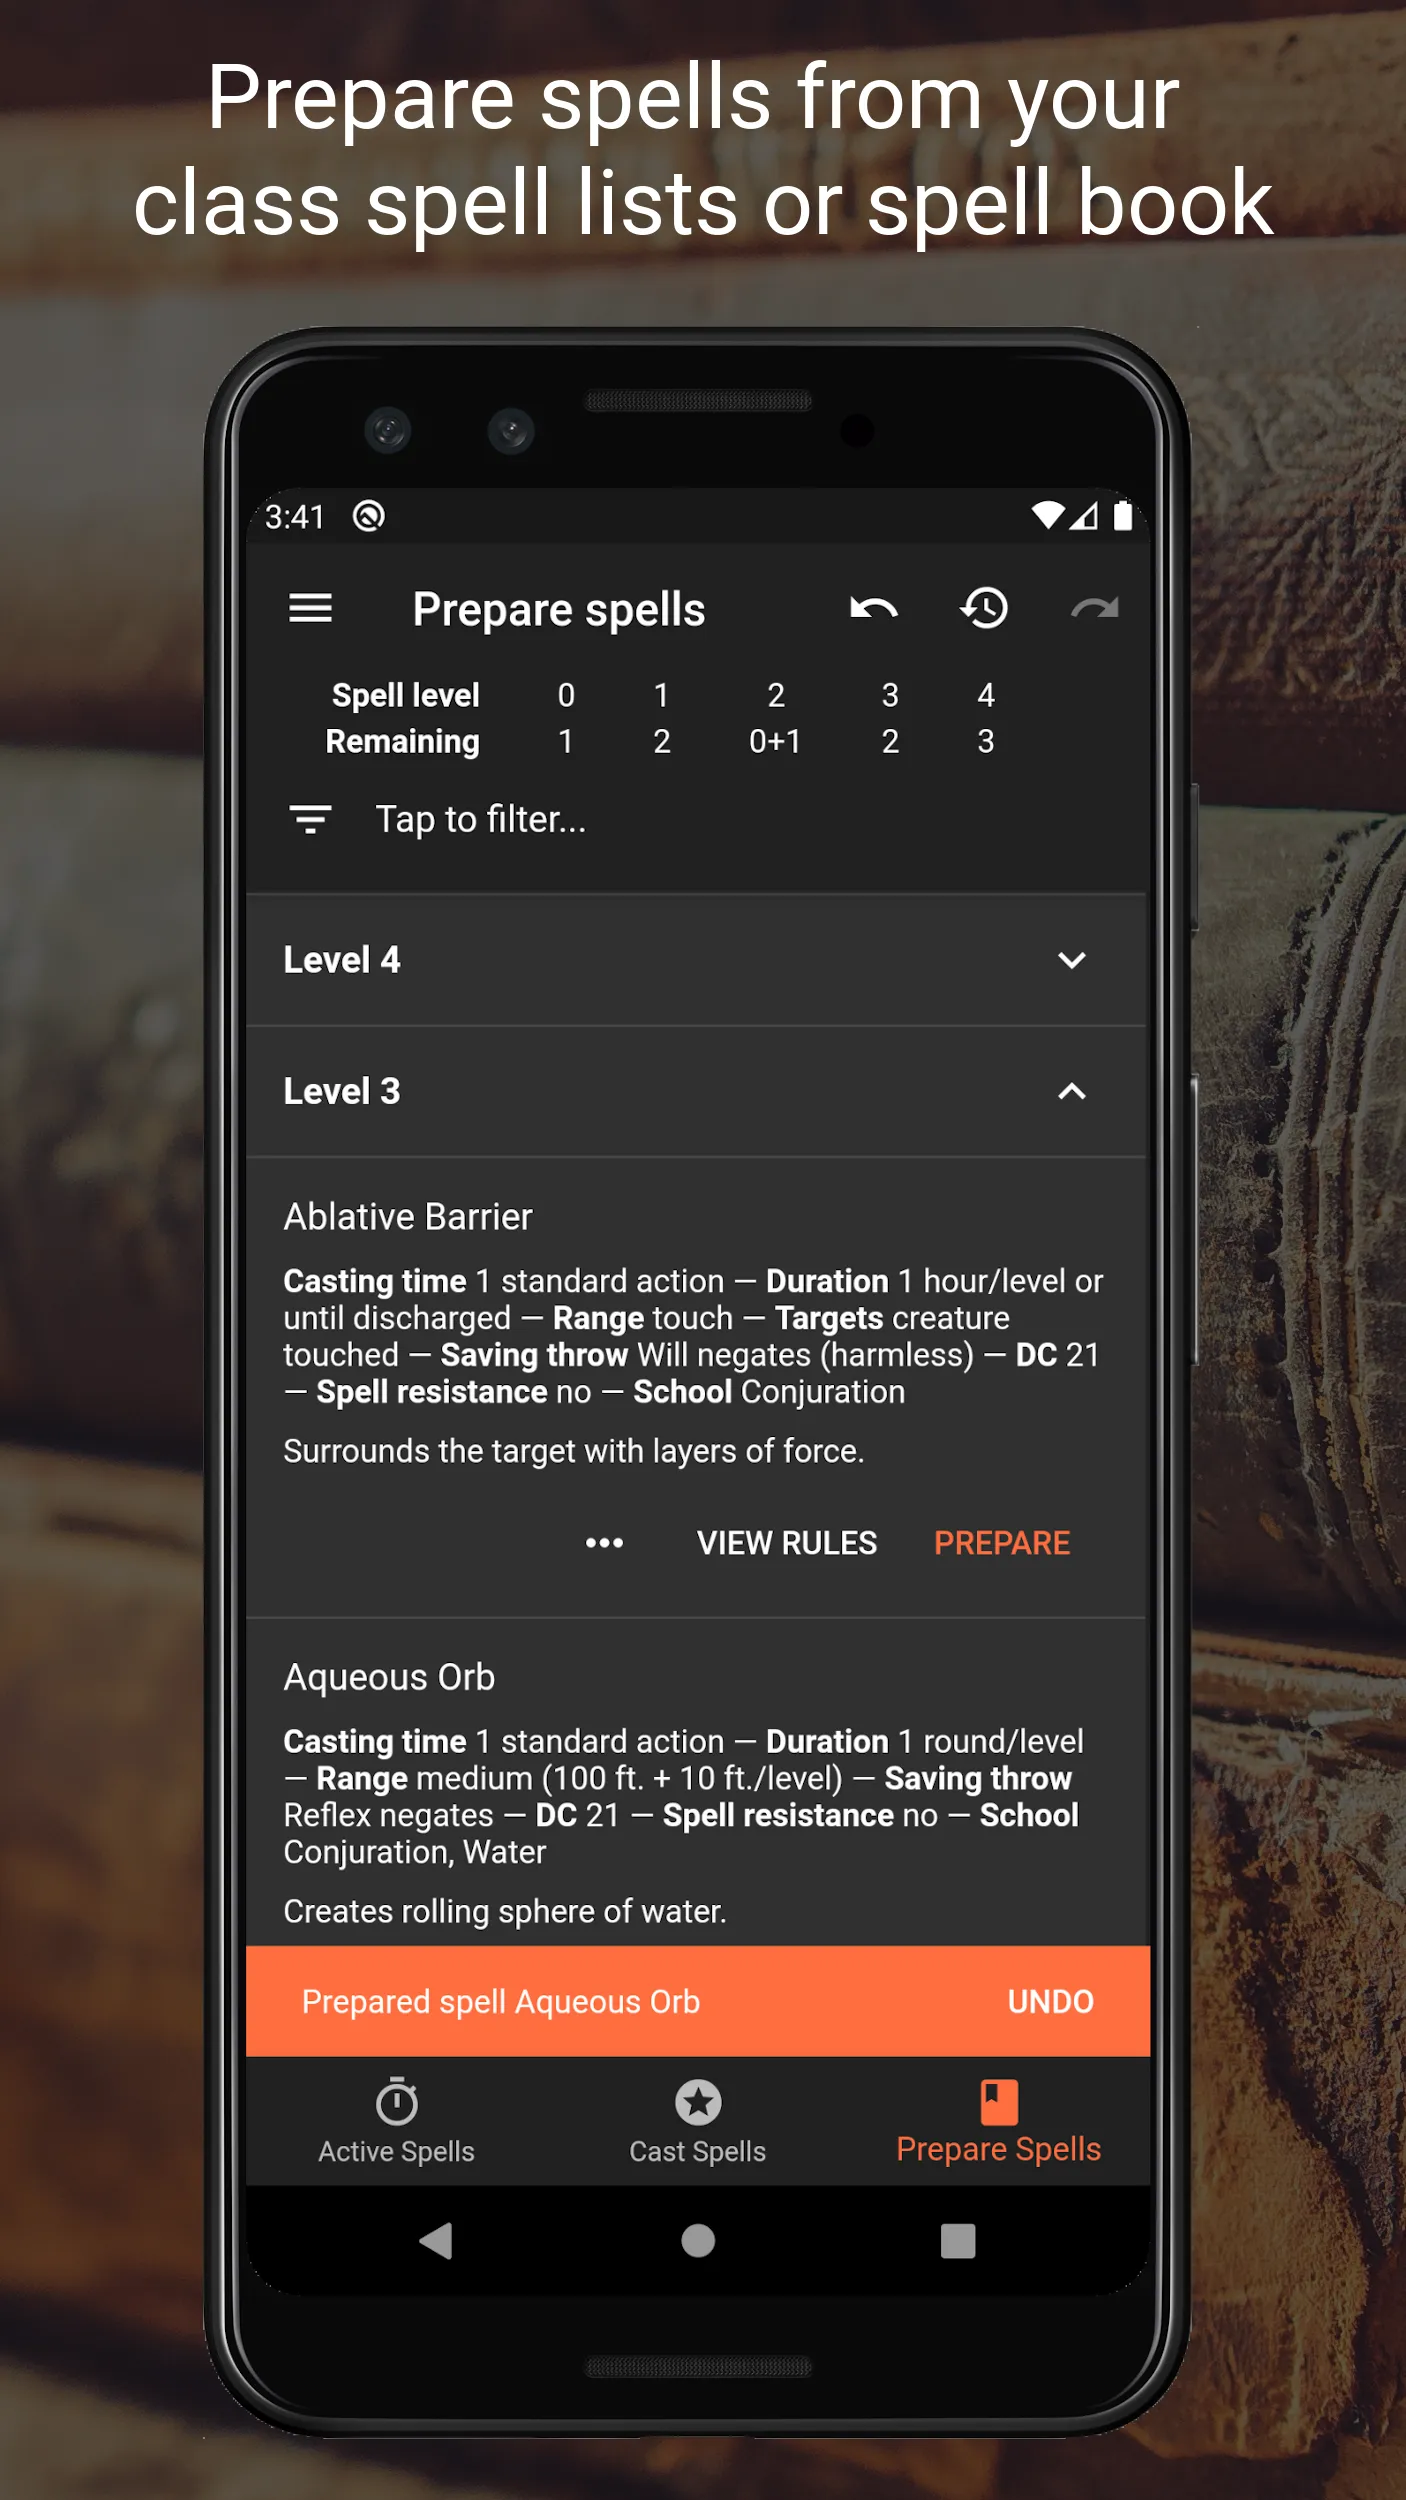The width and height of the screenshot is (1406, 2500).
Task: Tap 'Creates rolling sphere of water.' description
Action: 505,1911
